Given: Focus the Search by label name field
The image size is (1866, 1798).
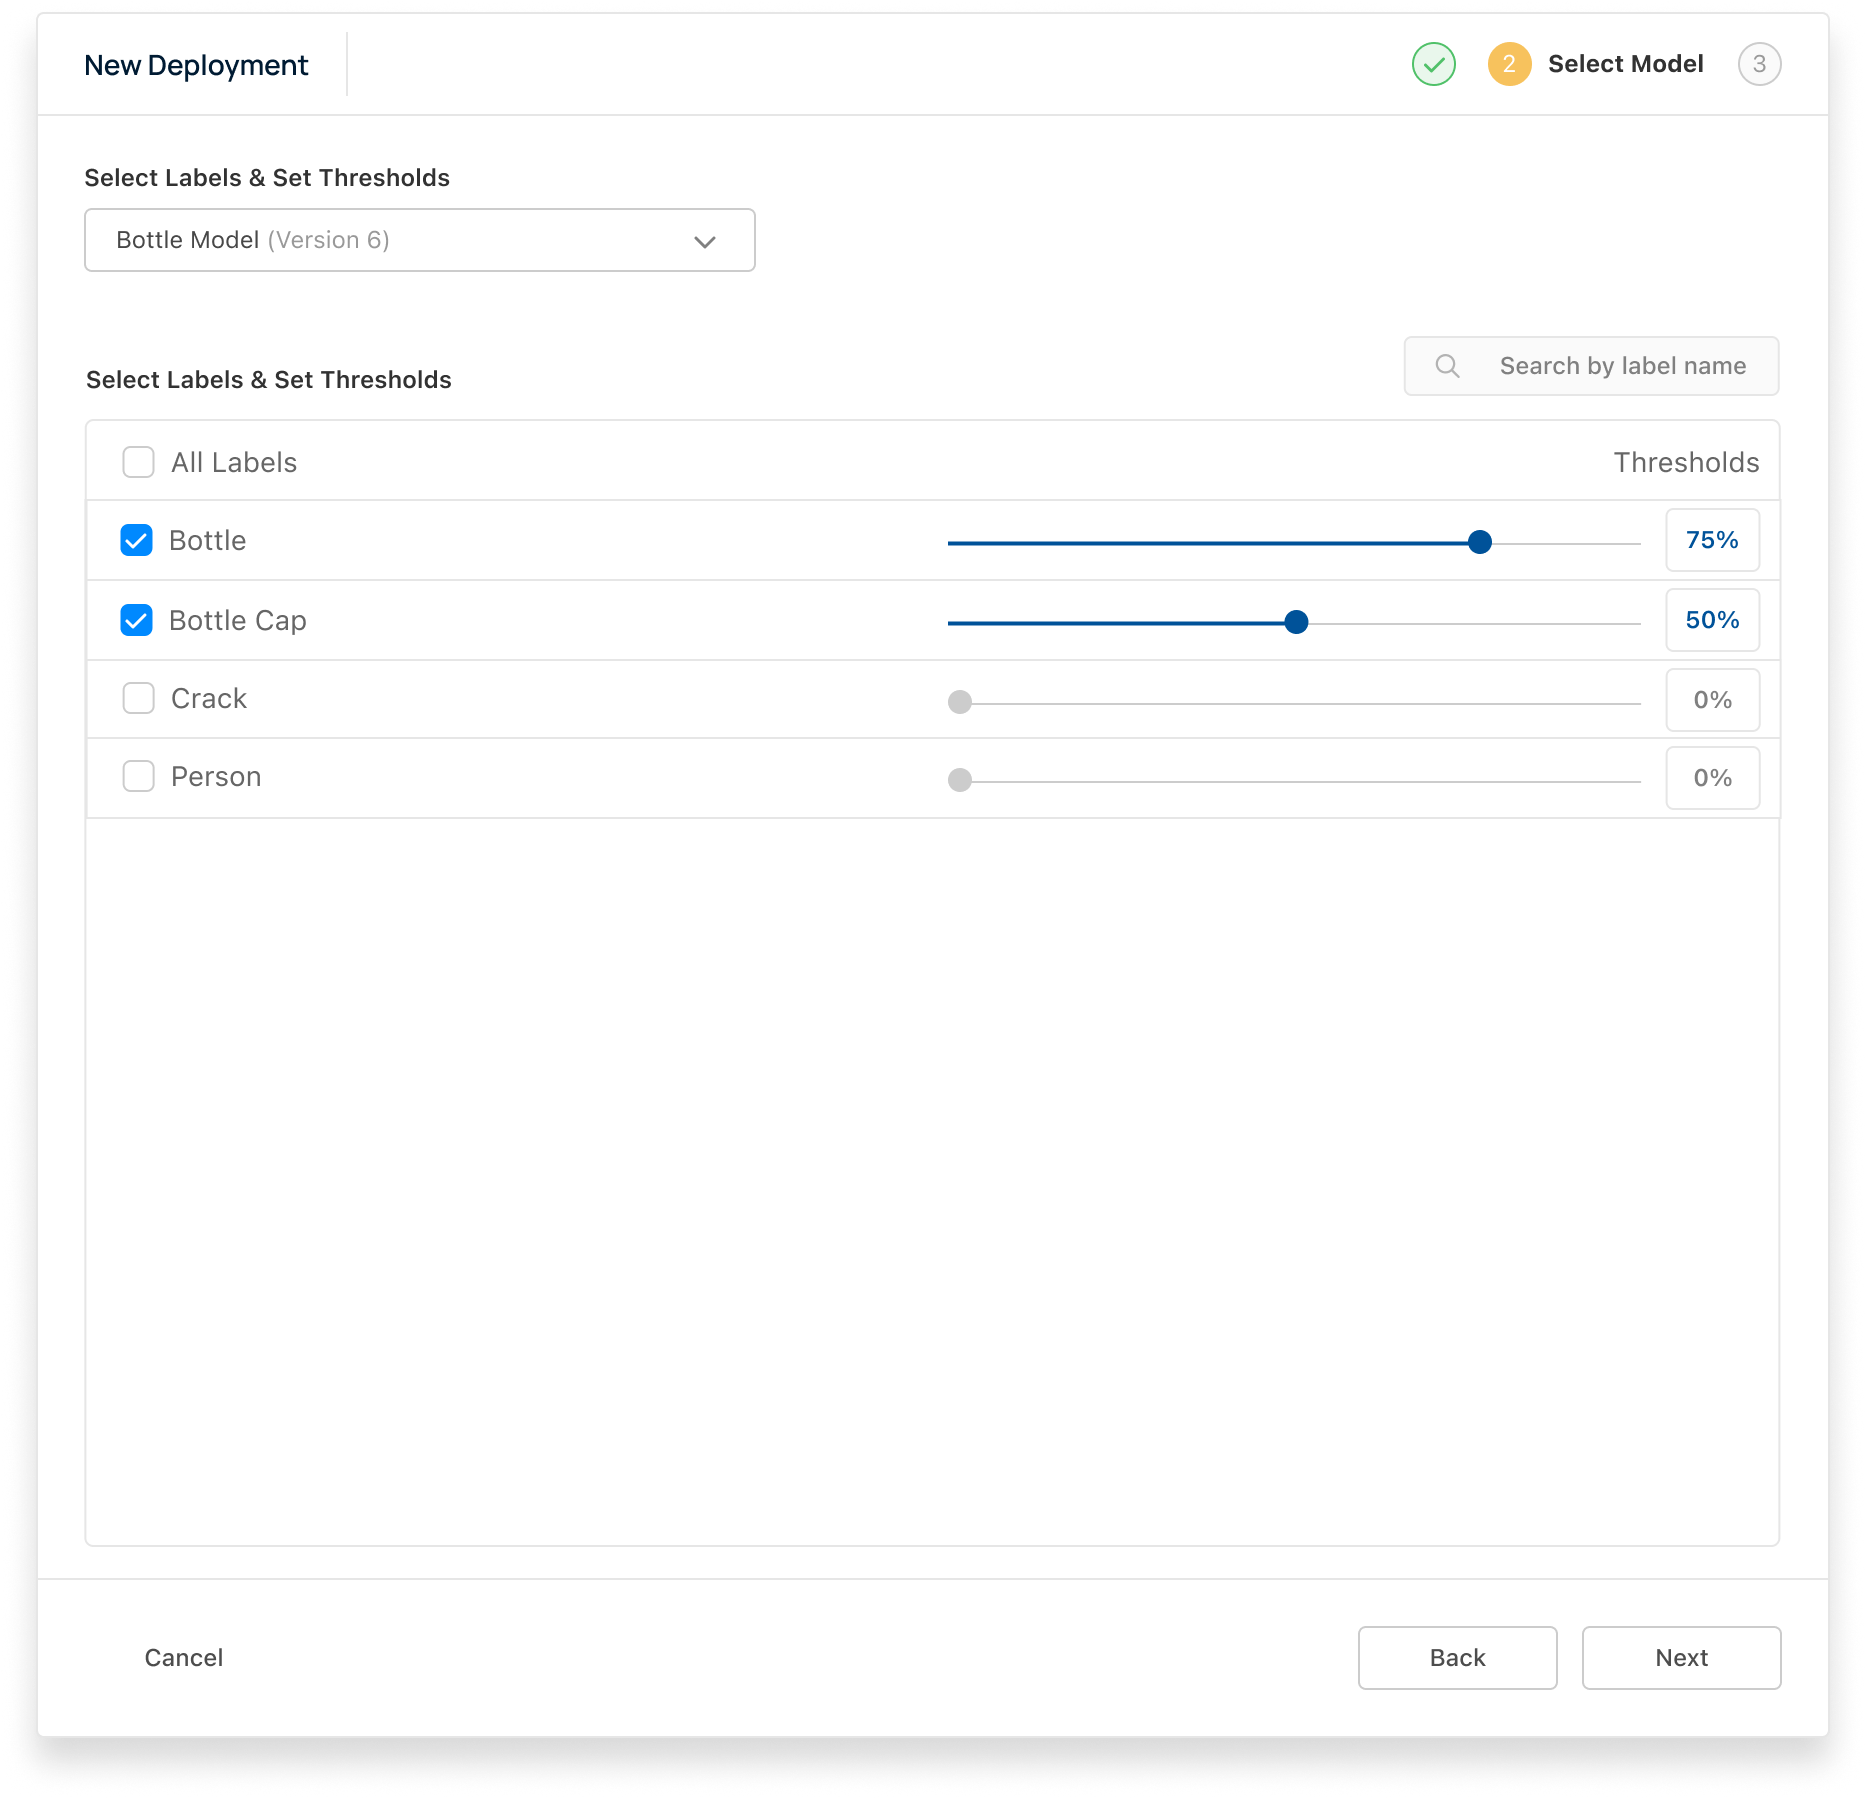Looking at the screenshot, I should point(1621,366).
